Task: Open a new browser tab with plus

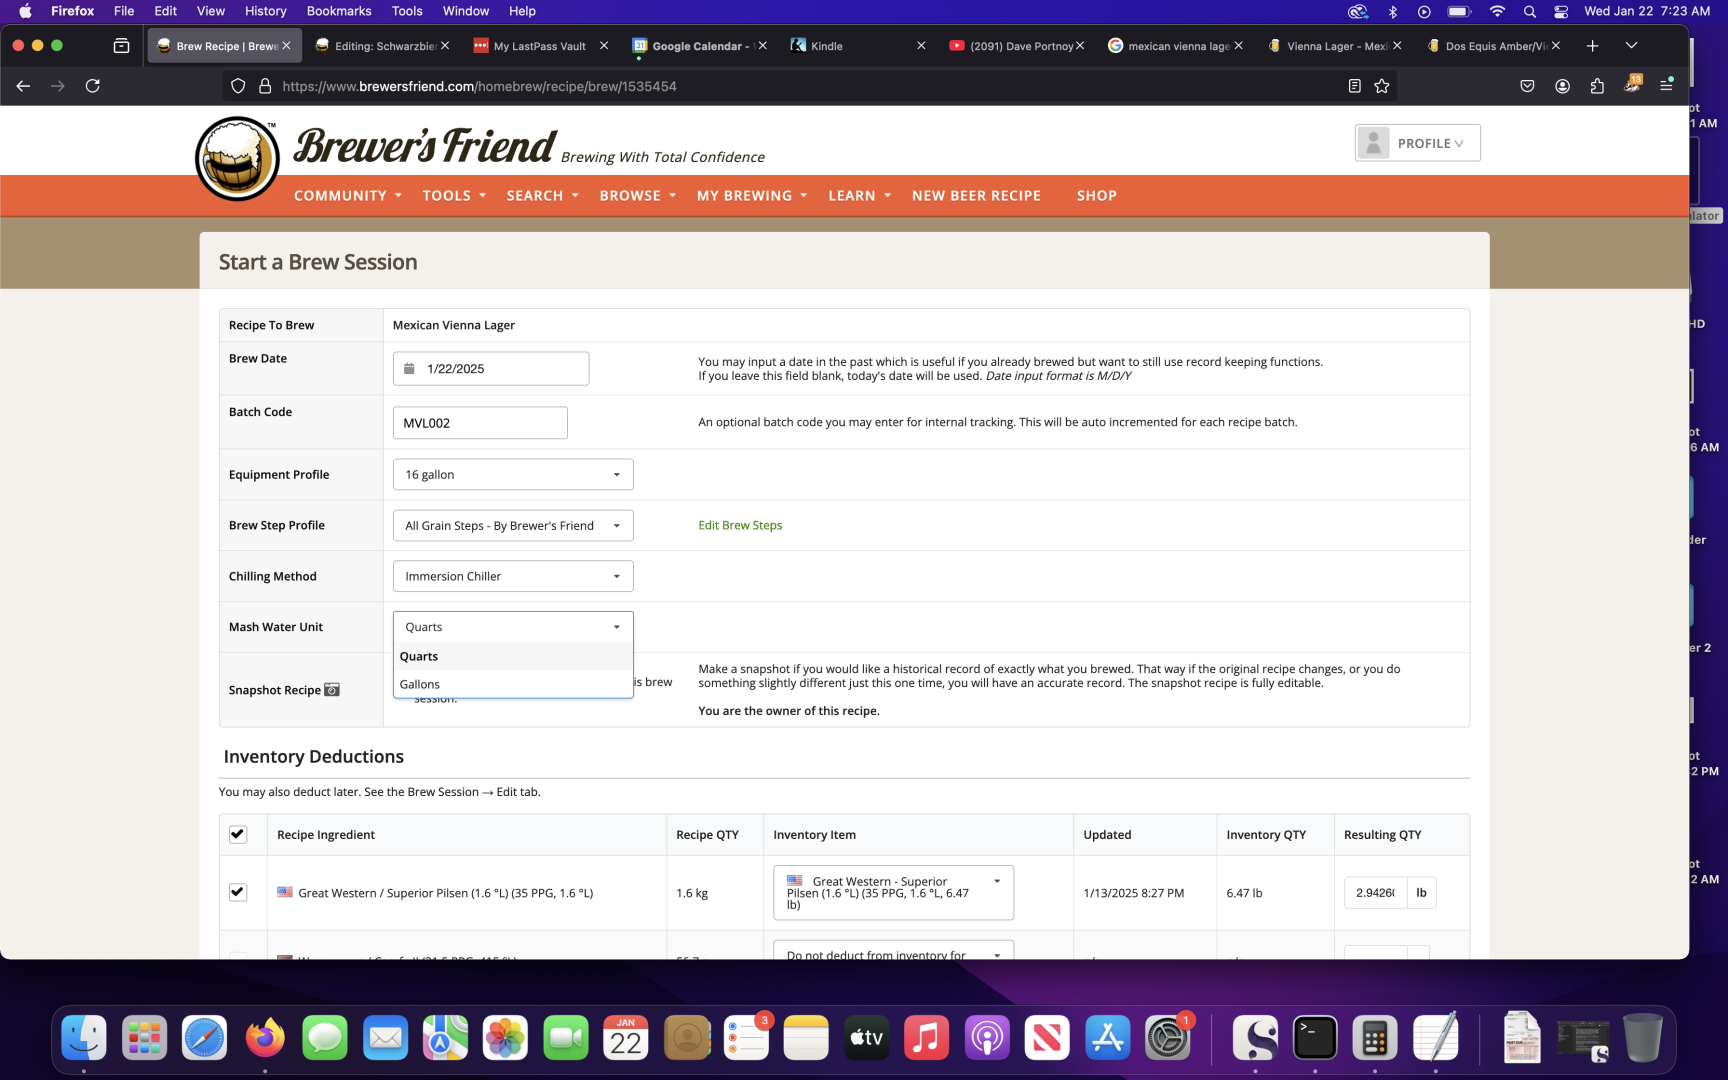Action: (x=1592, y=46)
